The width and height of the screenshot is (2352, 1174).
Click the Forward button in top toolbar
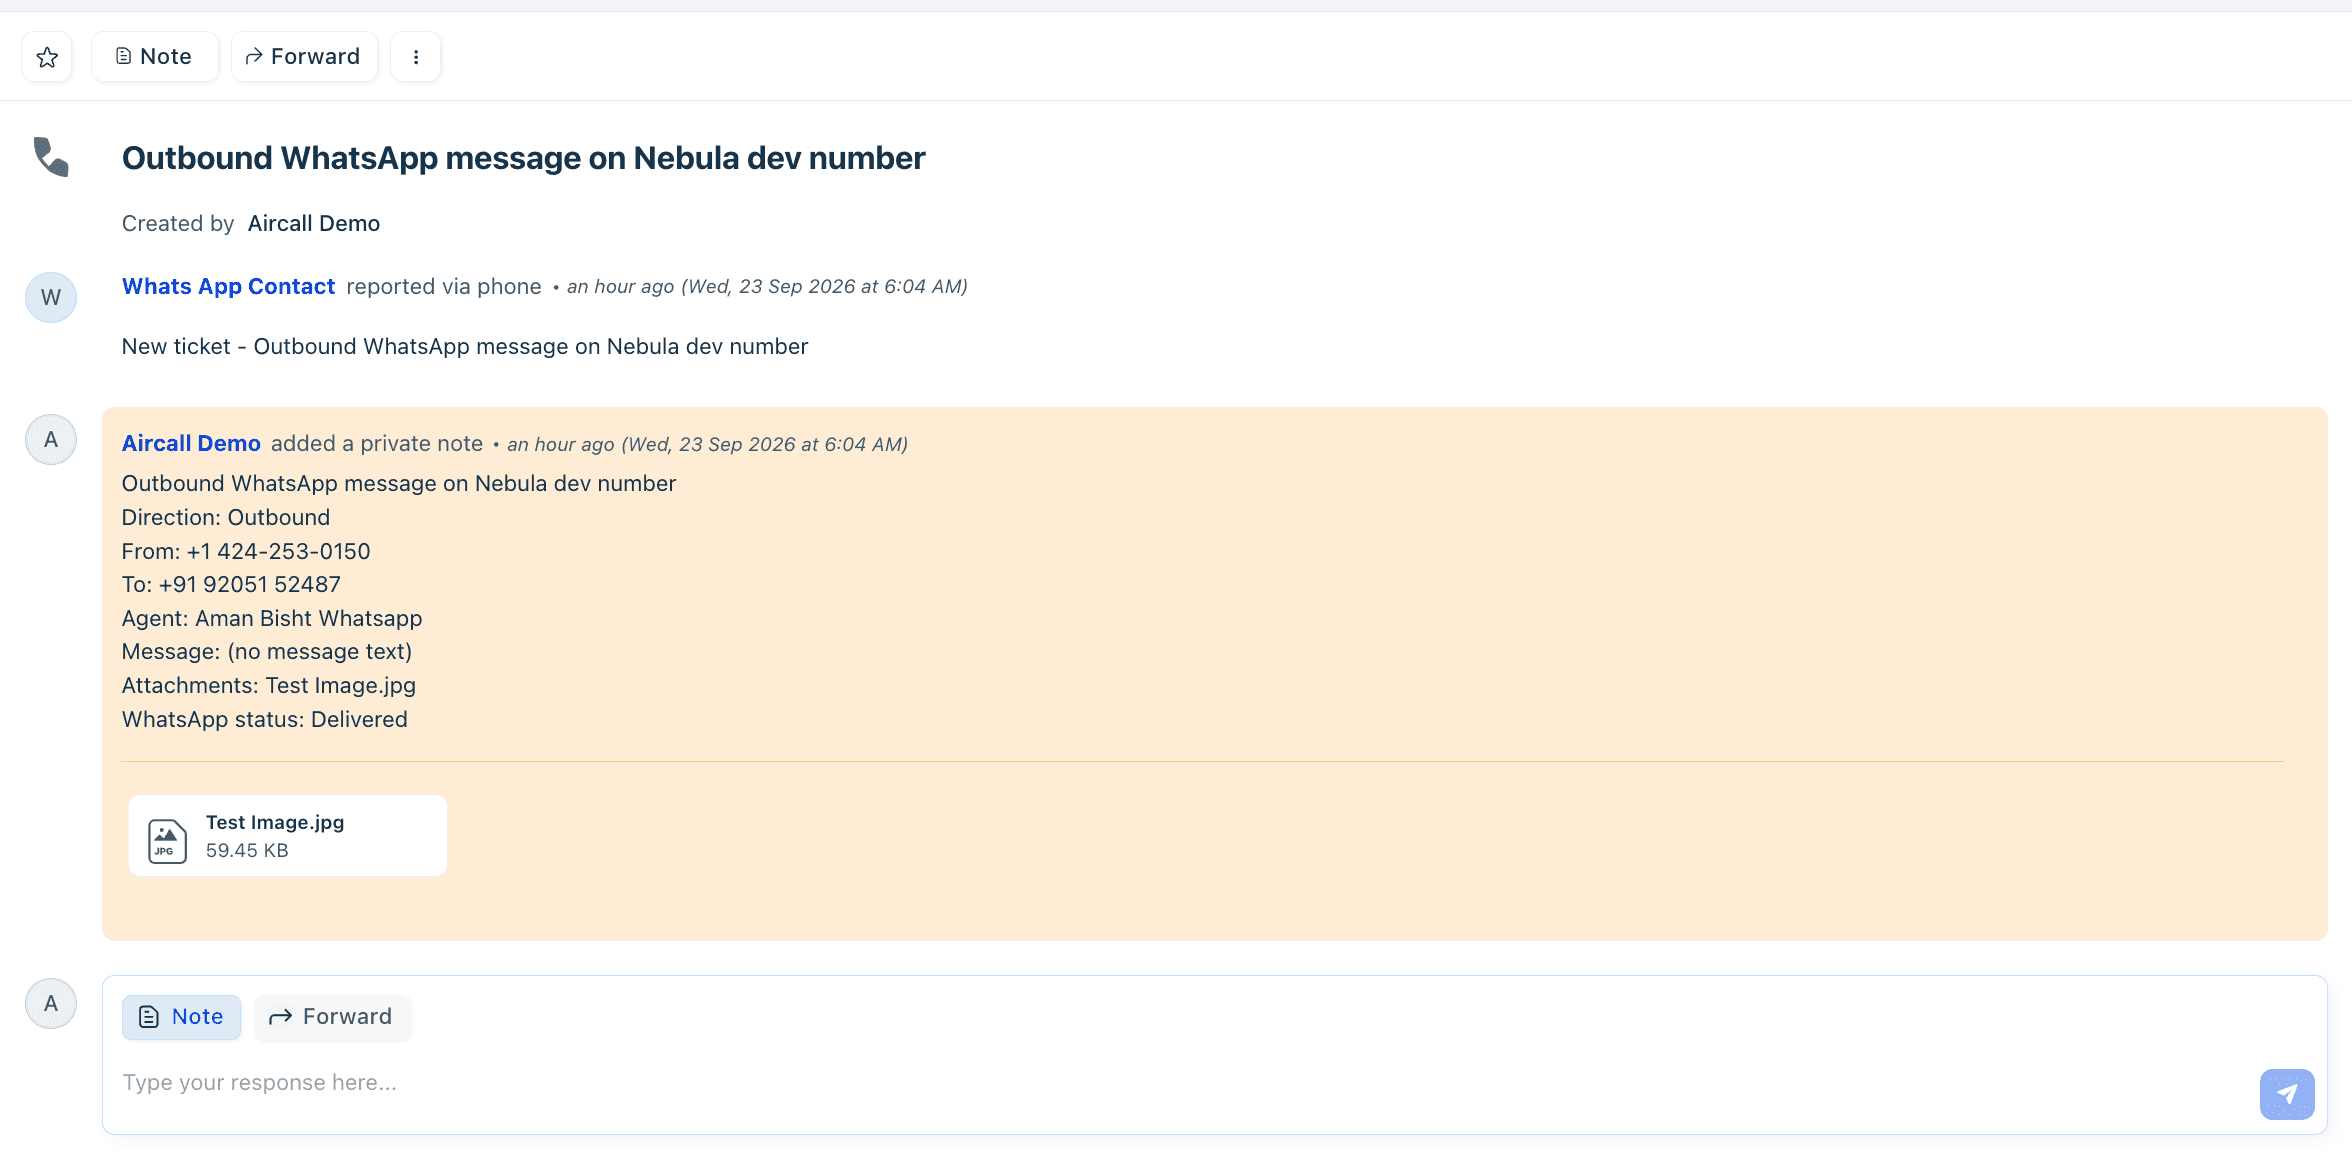[304, 57]
